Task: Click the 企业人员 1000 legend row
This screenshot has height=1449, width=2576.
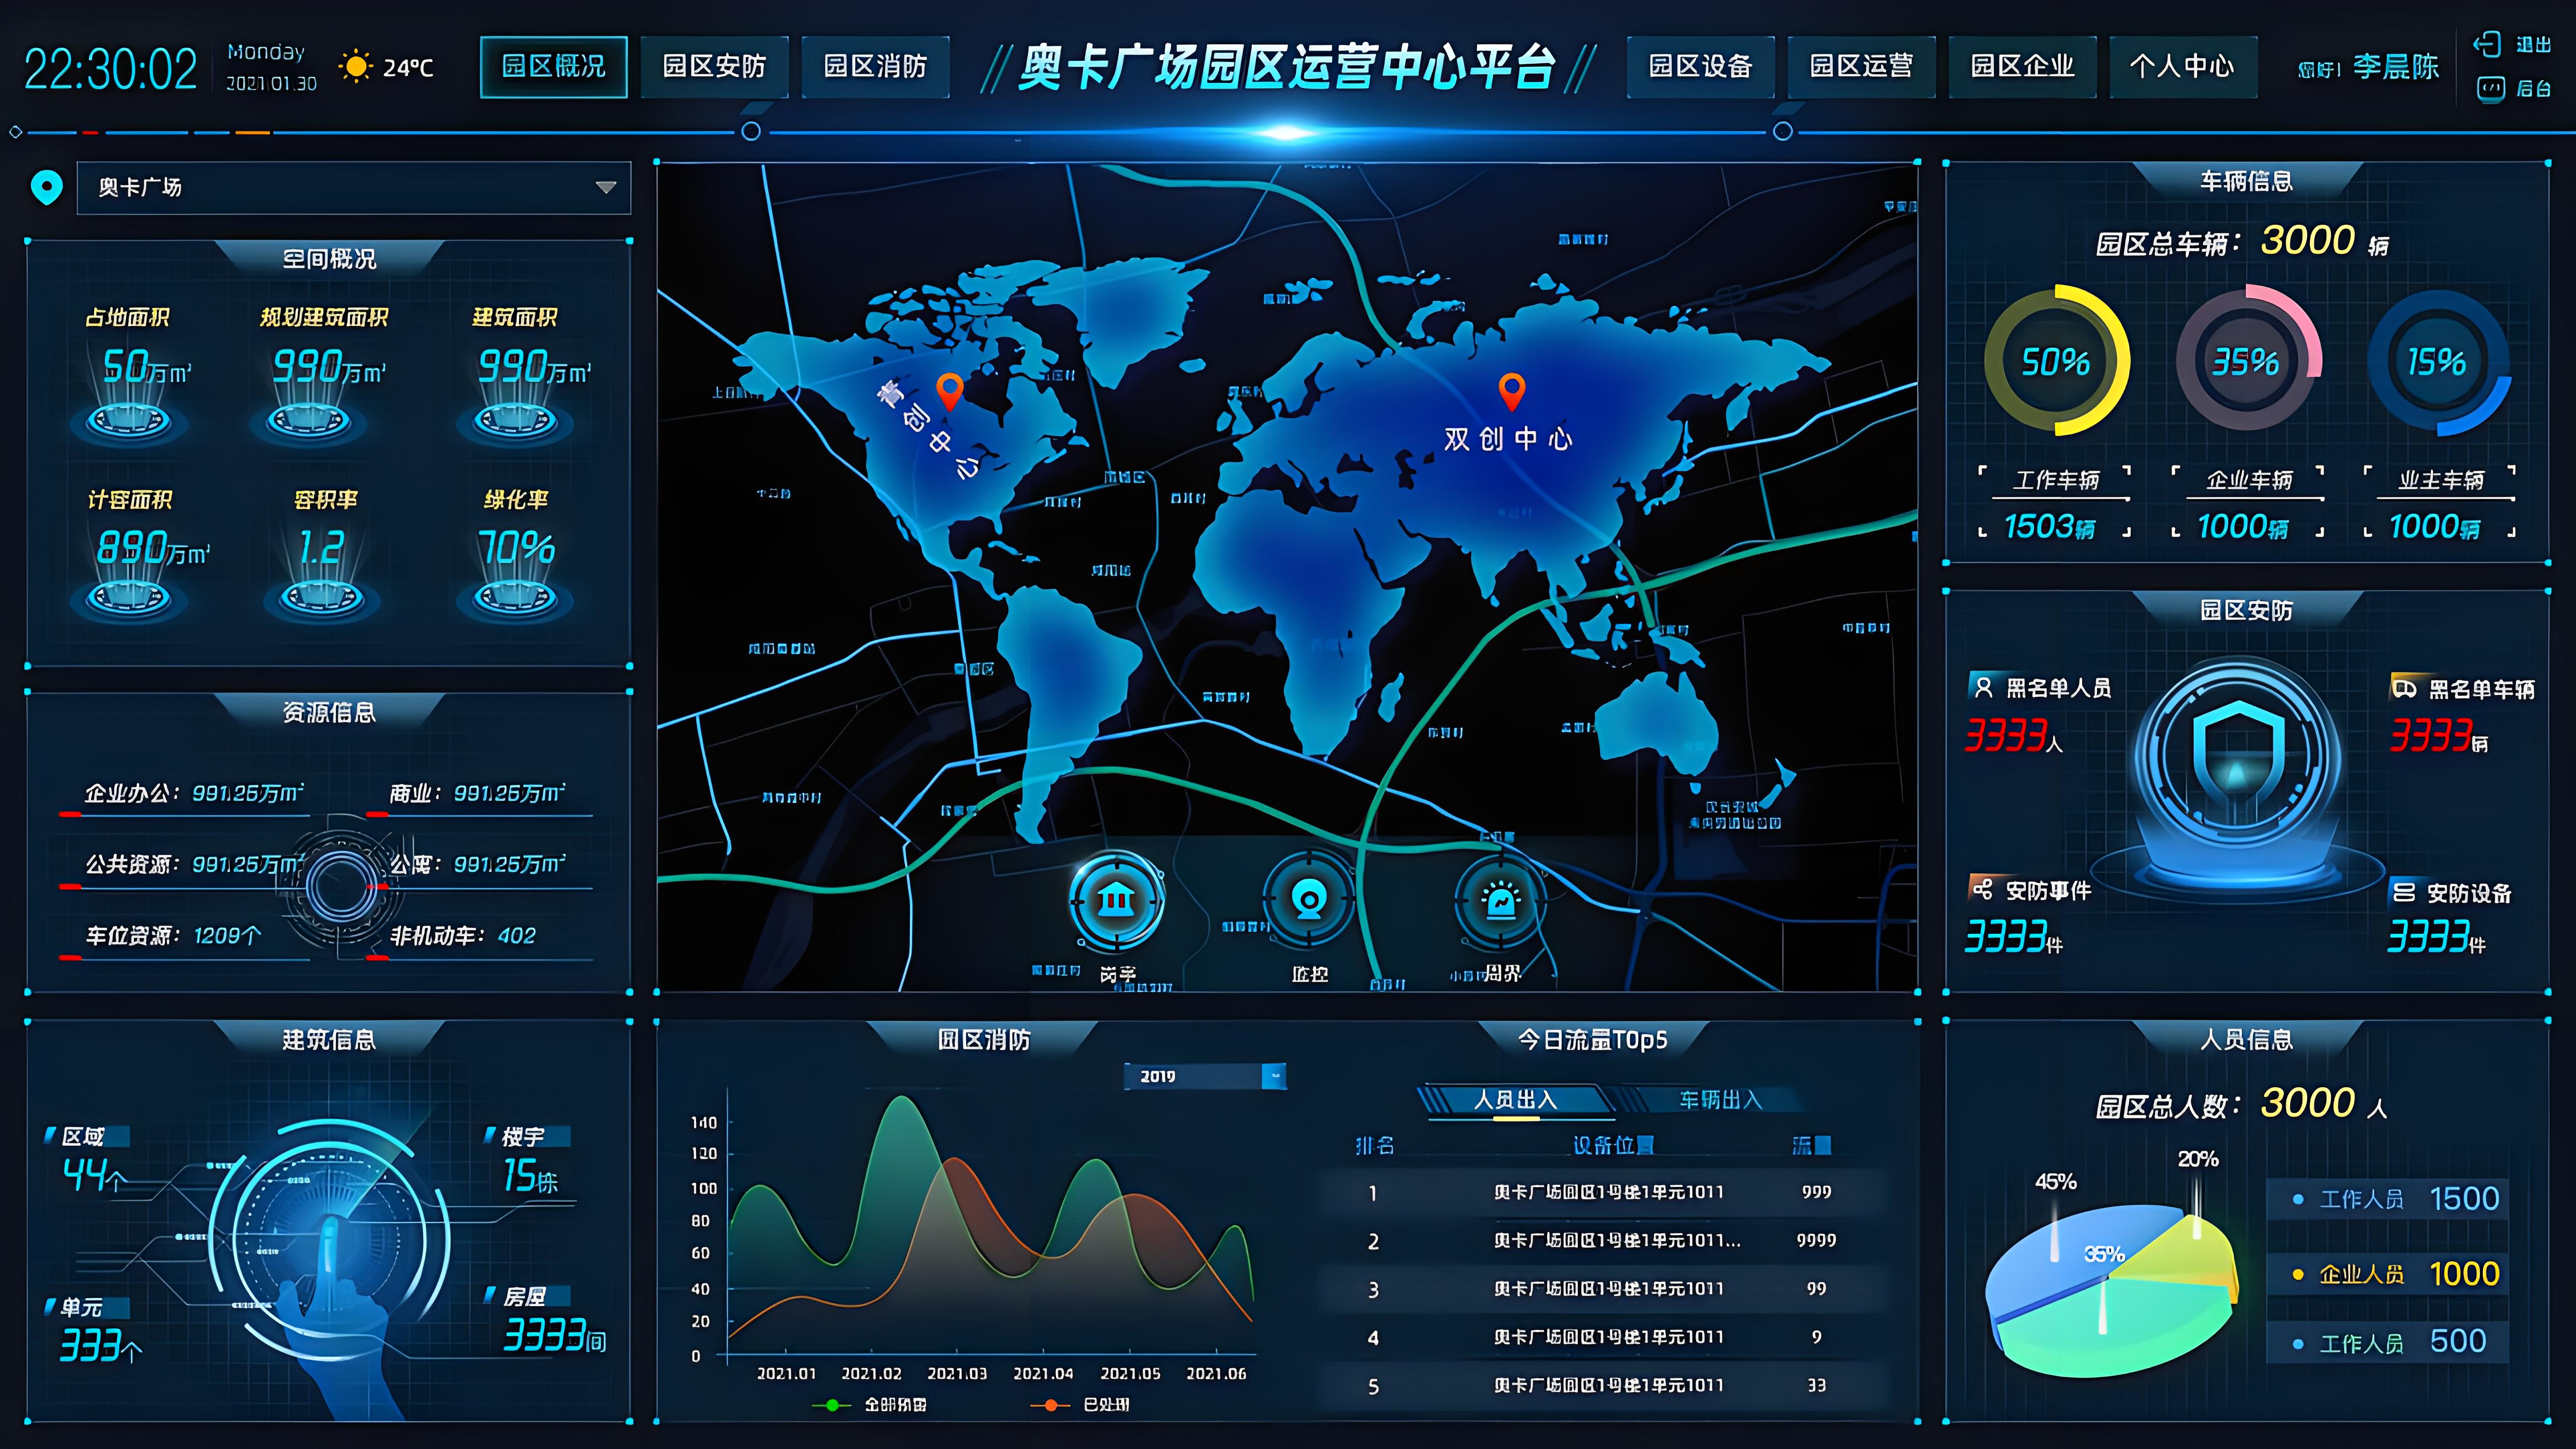Action: coord(2388,1273)
